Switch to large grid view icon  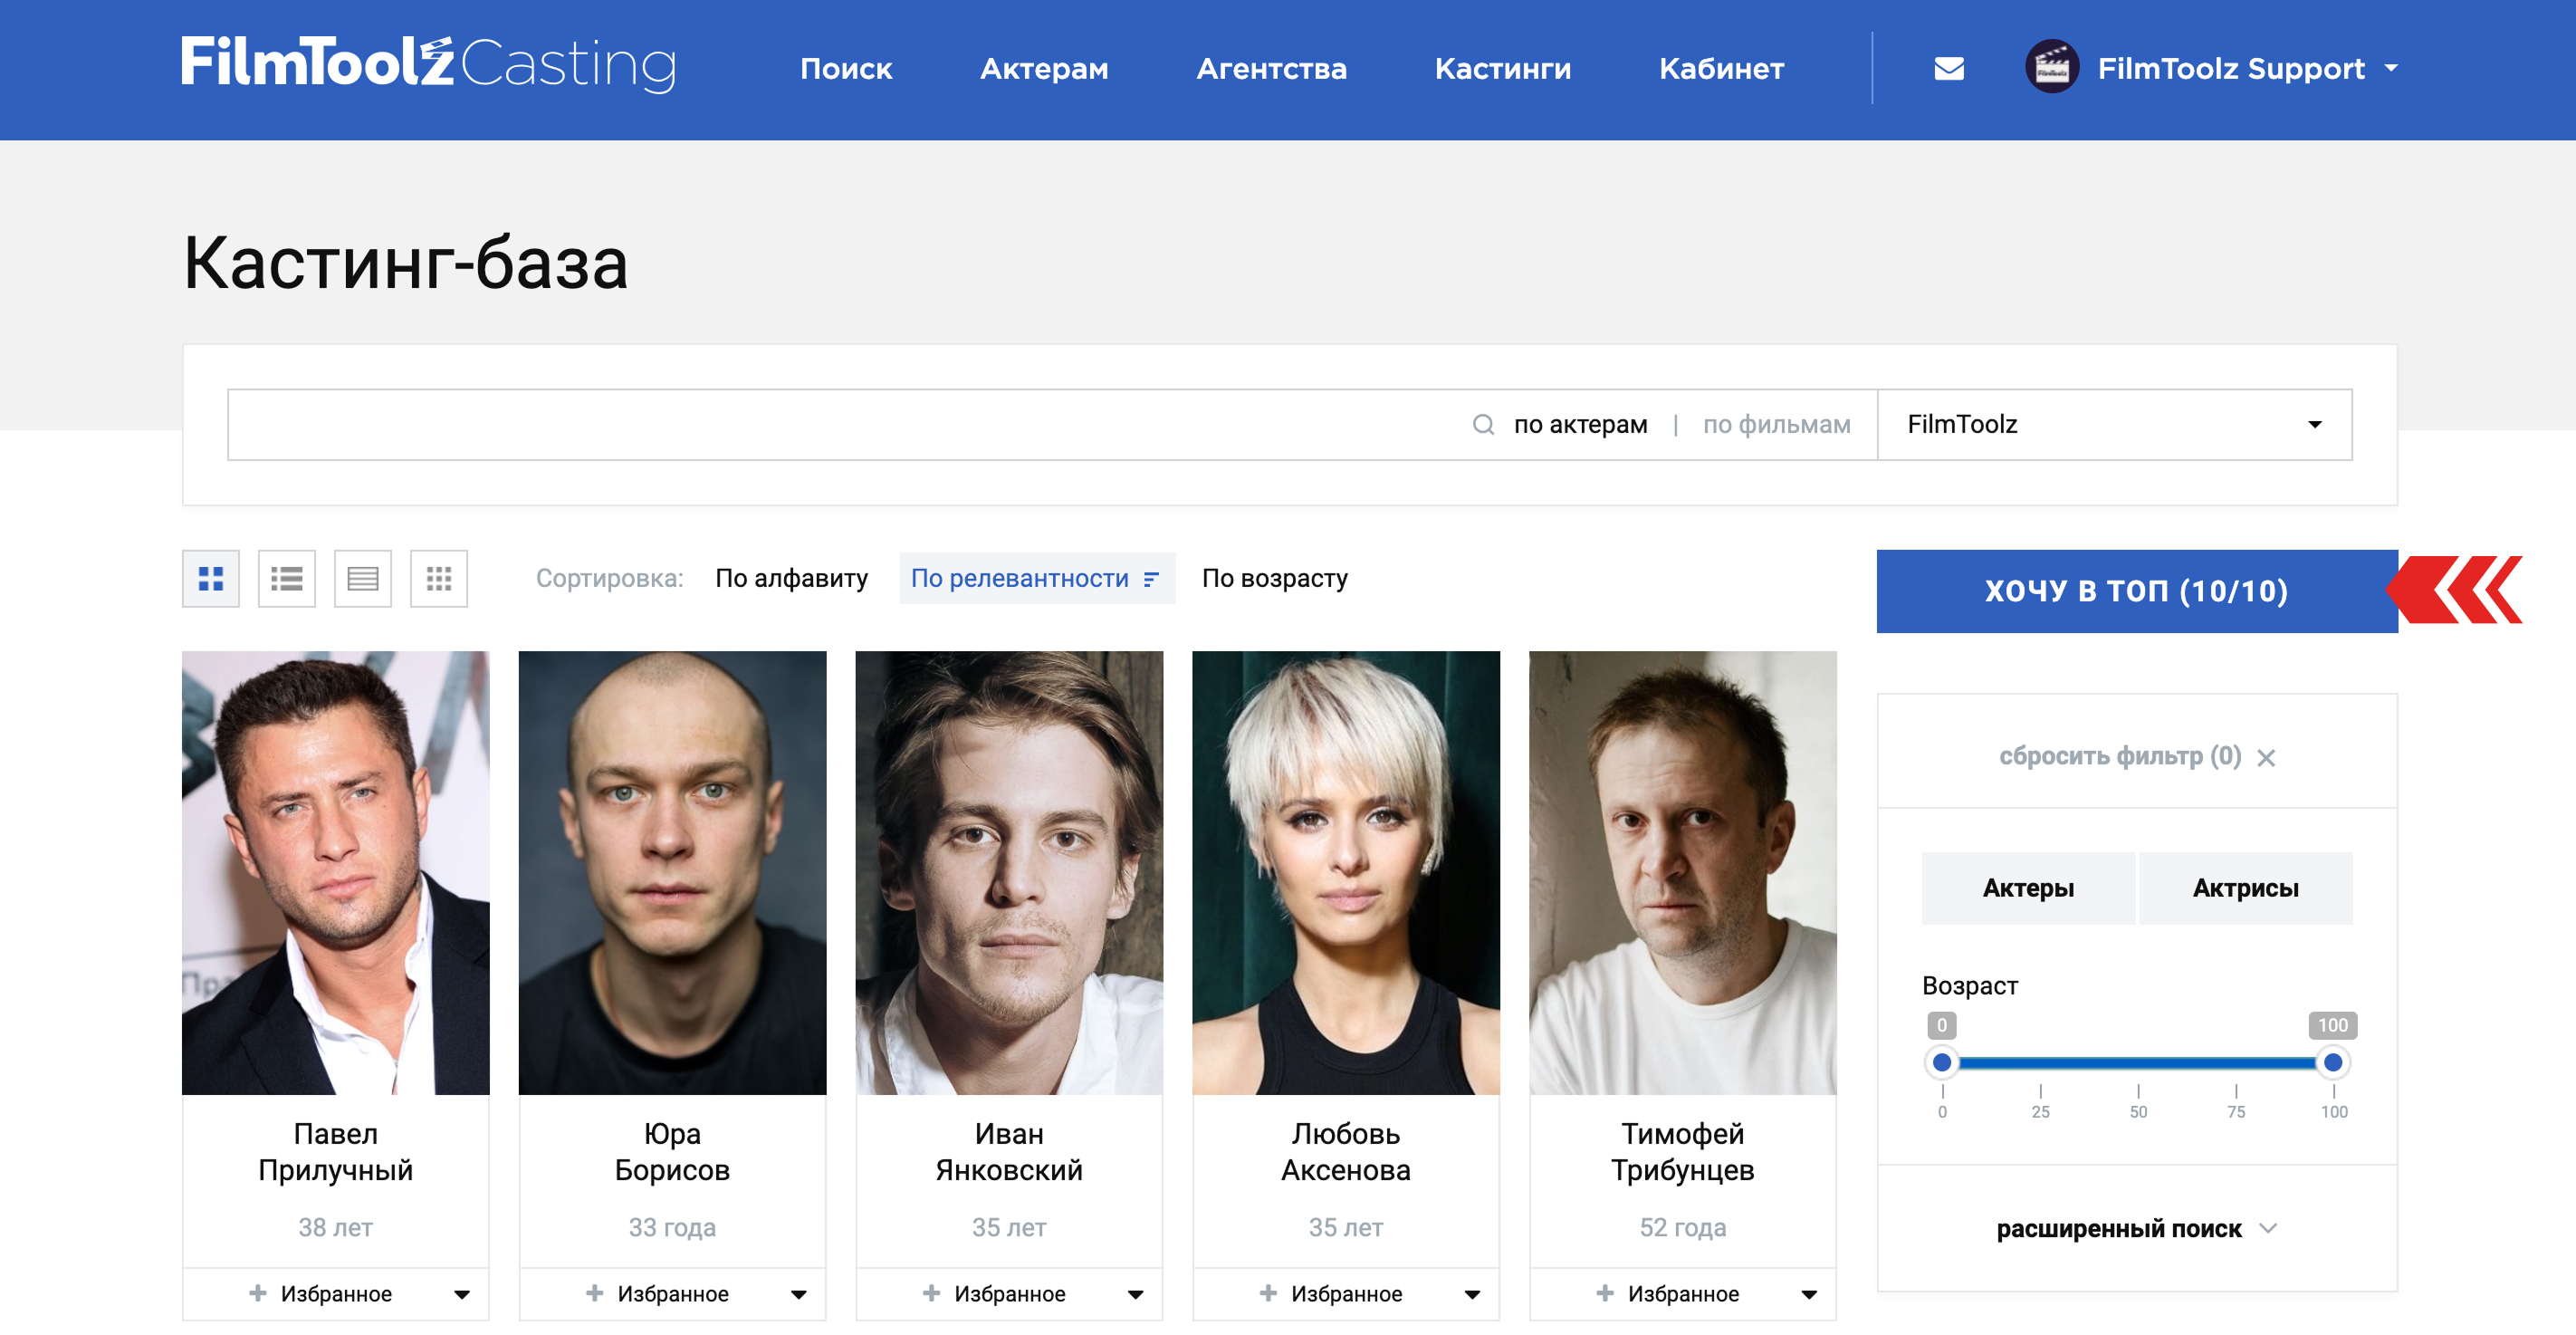tap(210, 578)
